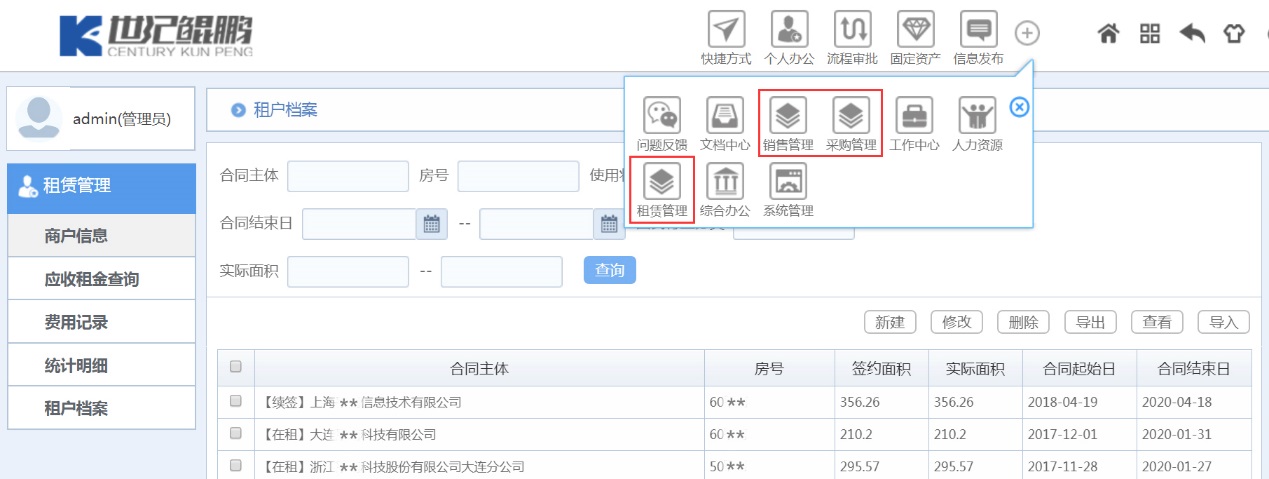Open the 问题反馈 feedback module icon

tap(661, 116)
